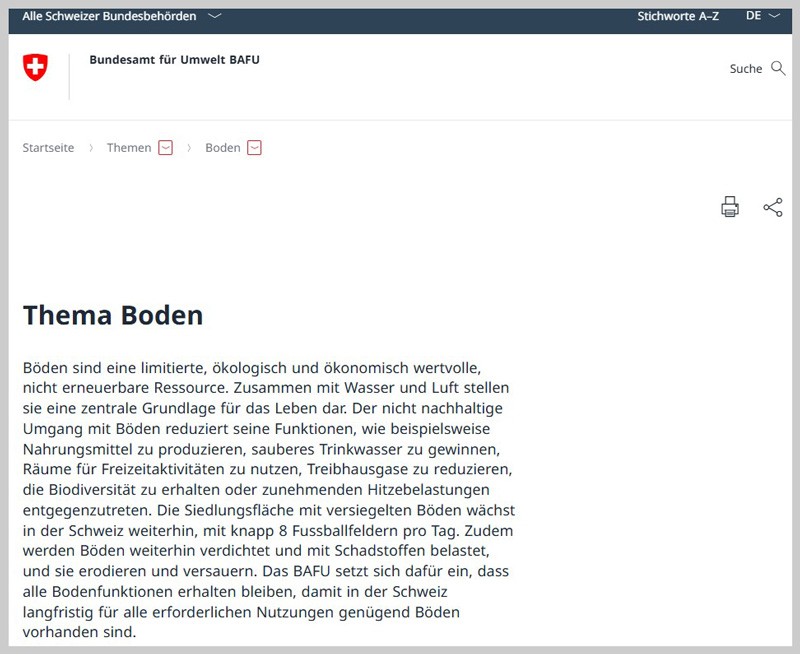Open the DE language selector

(x=754, y=16)
